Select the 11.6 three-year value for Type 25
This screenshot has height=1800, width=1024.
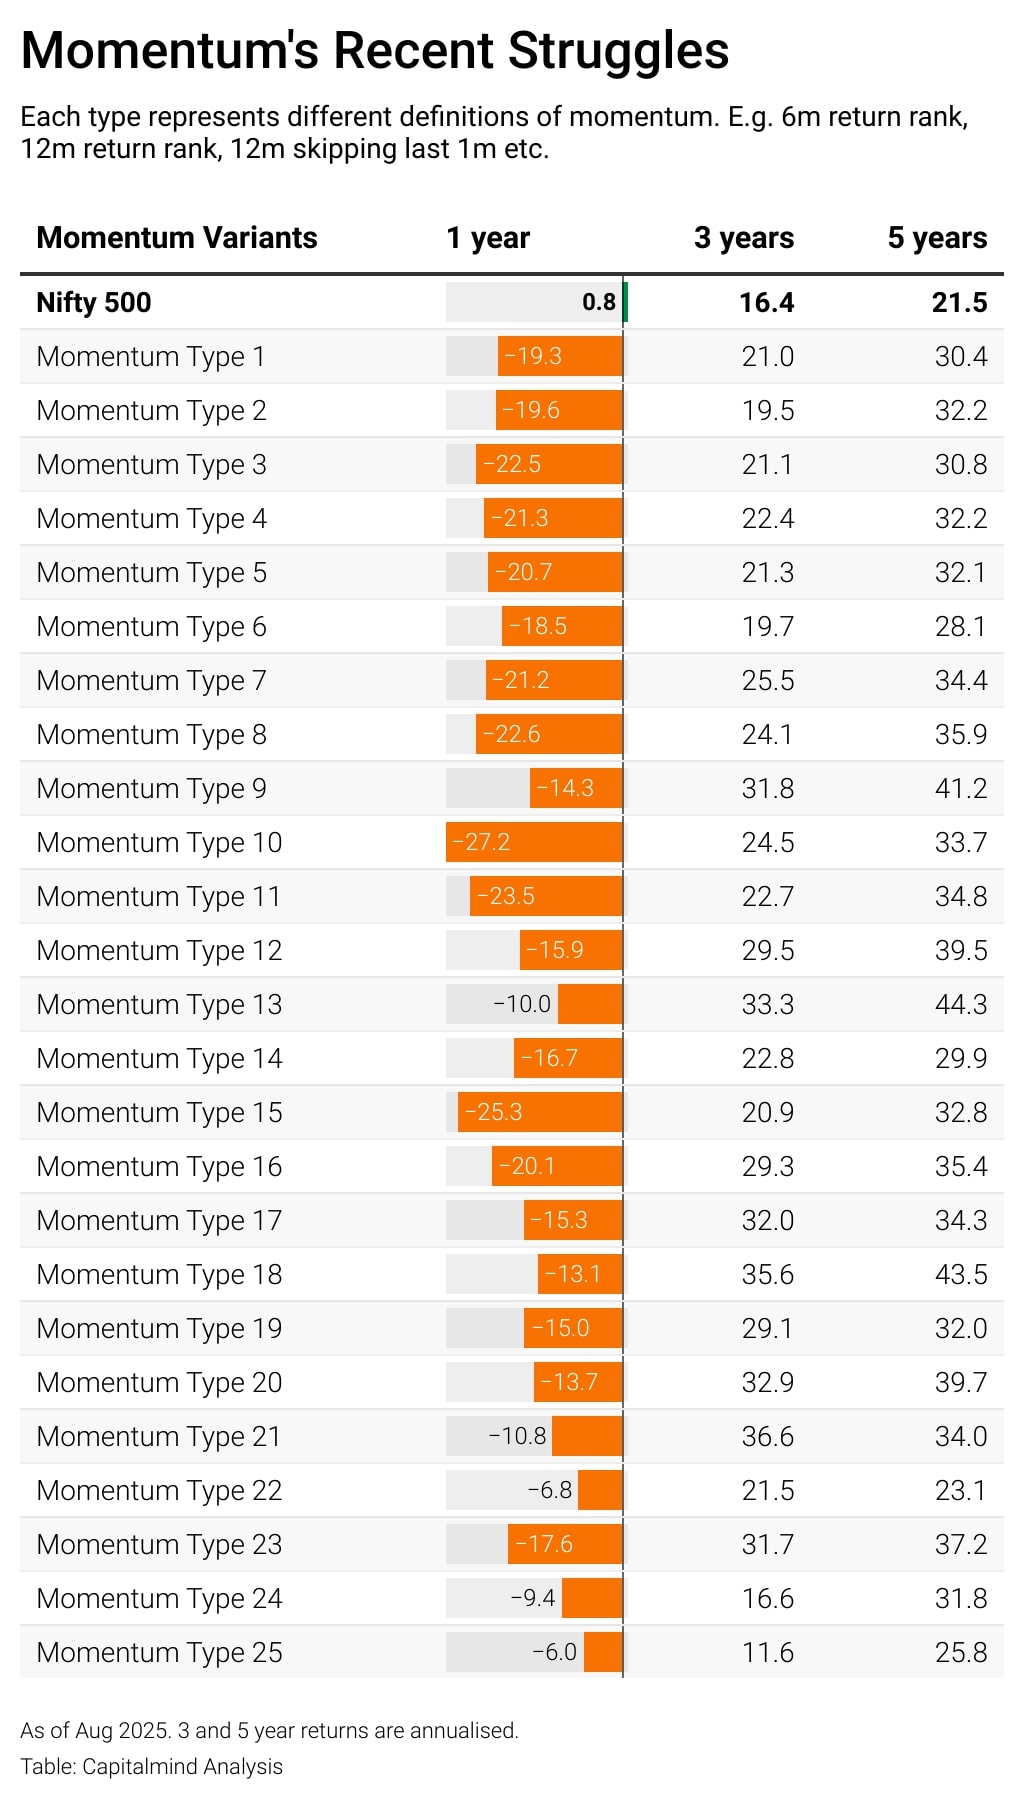point(767,1653)
